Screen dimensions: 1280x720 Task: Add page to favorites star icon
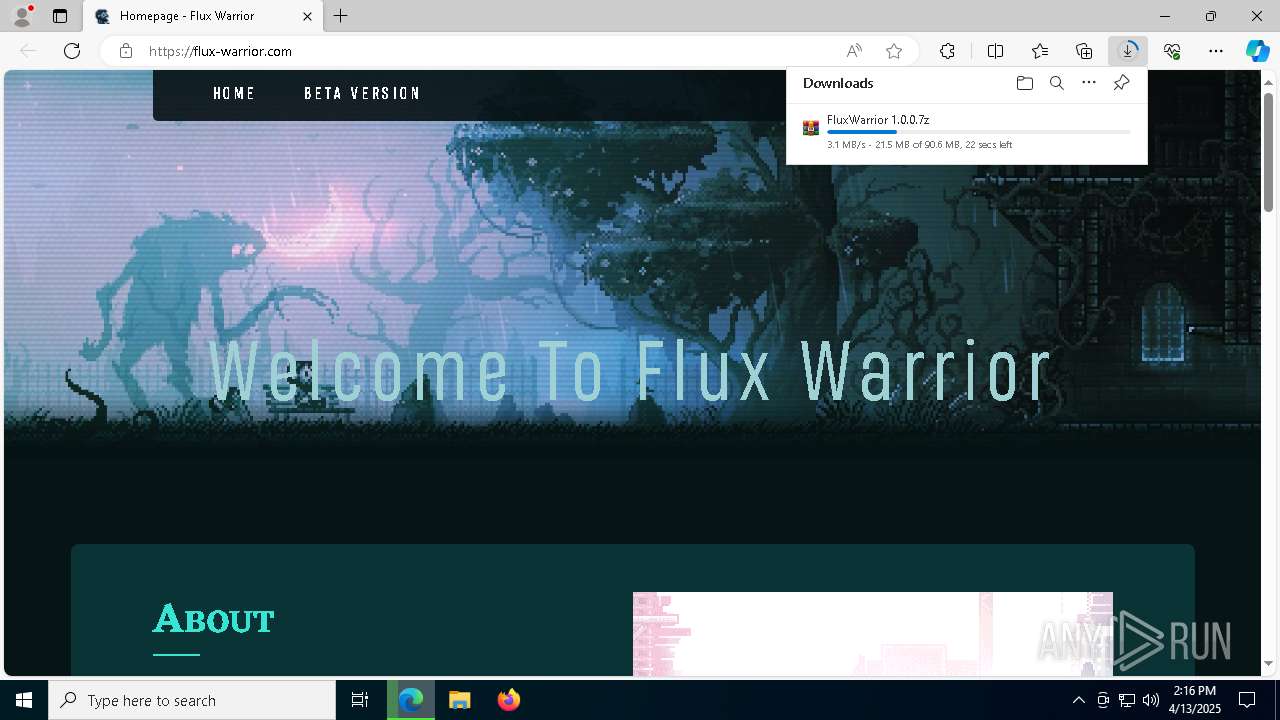tap(894, 51)
